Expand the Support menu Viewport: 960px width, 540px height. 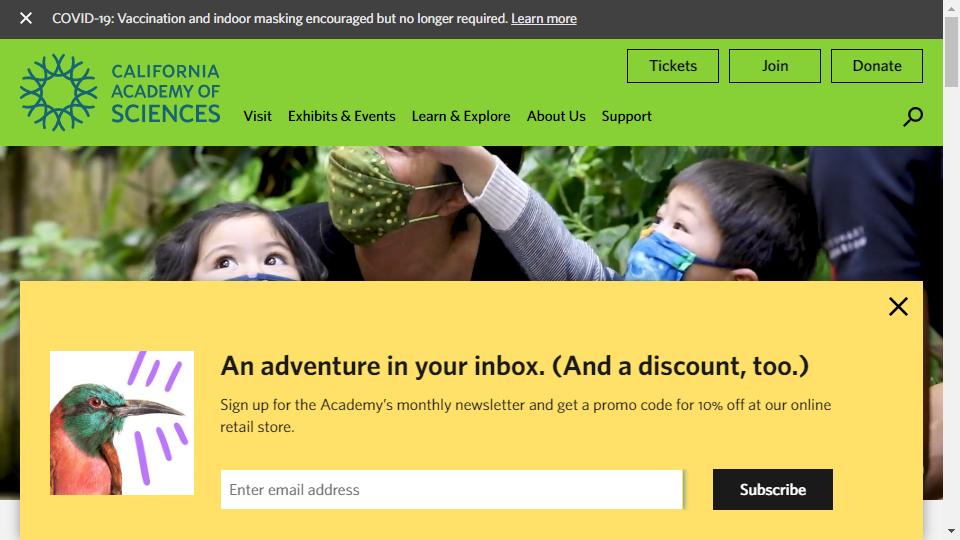click(626, 116)
